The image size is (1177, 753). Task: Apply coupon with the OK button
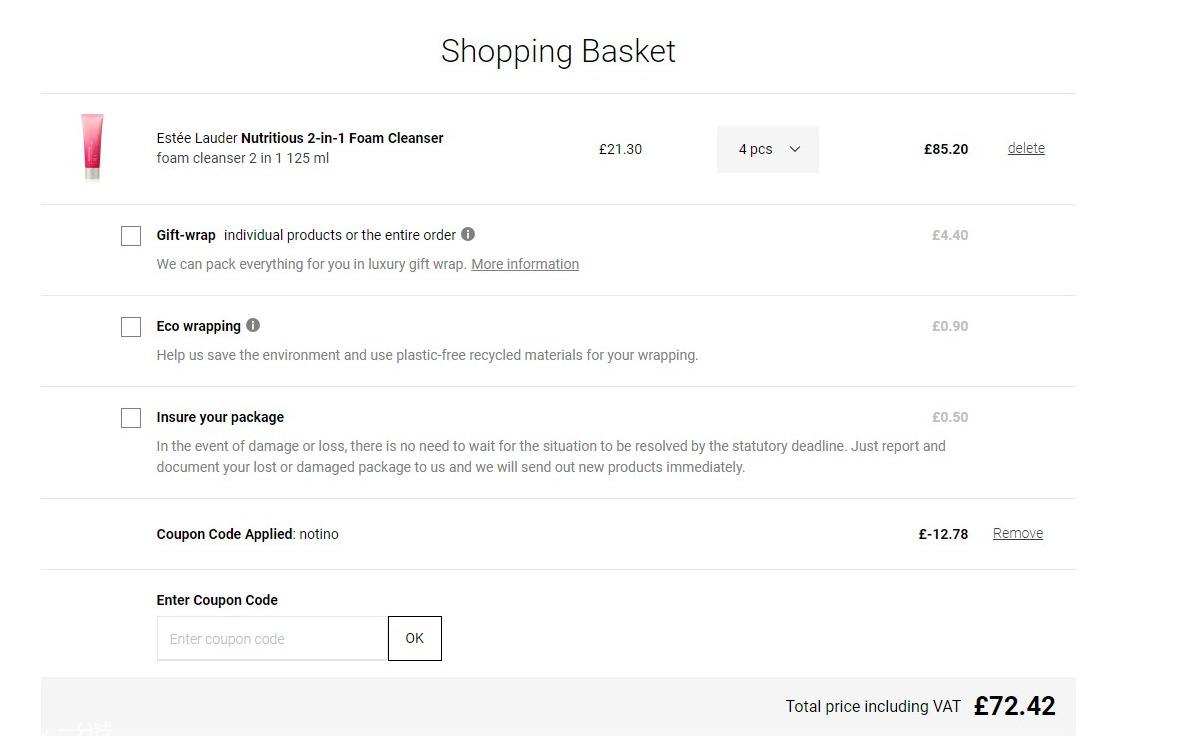coord(414,638)
